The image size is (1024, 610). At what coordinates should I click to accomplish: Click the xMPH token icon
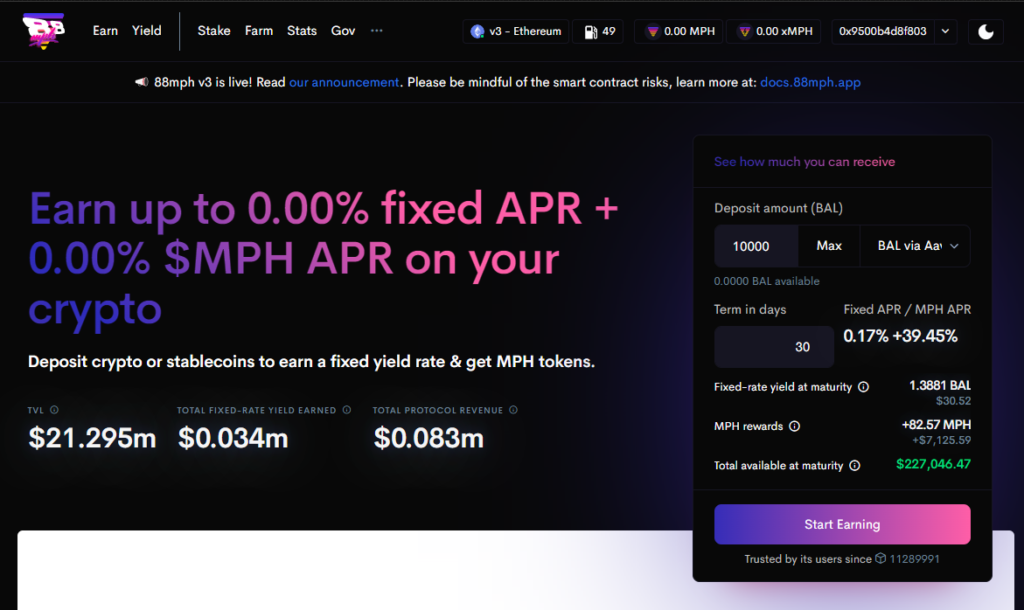pos(744,31)
